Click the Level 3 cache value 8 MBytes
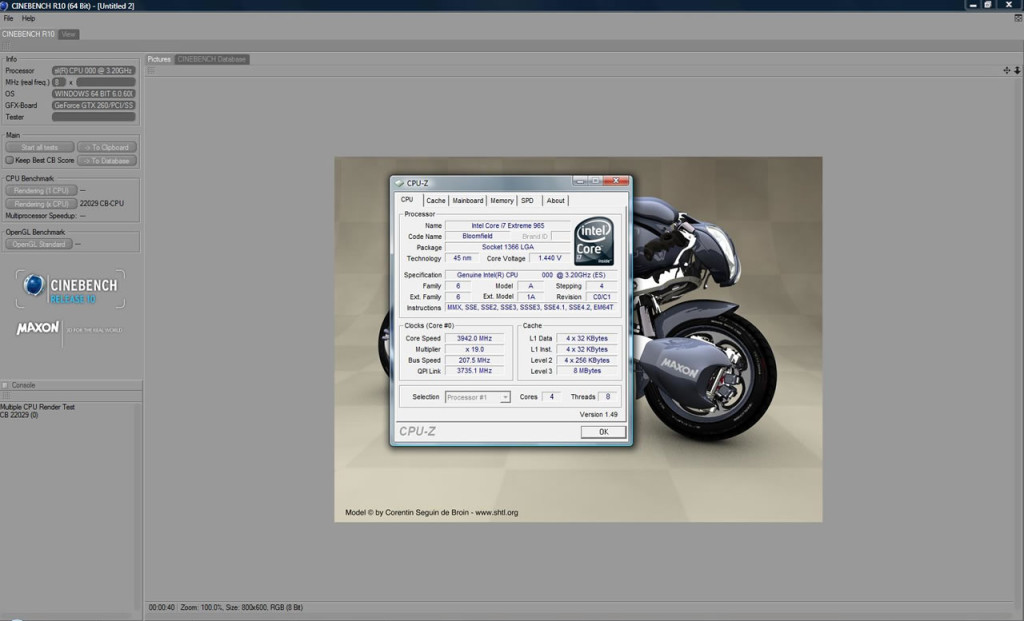Viewport: 1024px width, 621px height. 587,371
